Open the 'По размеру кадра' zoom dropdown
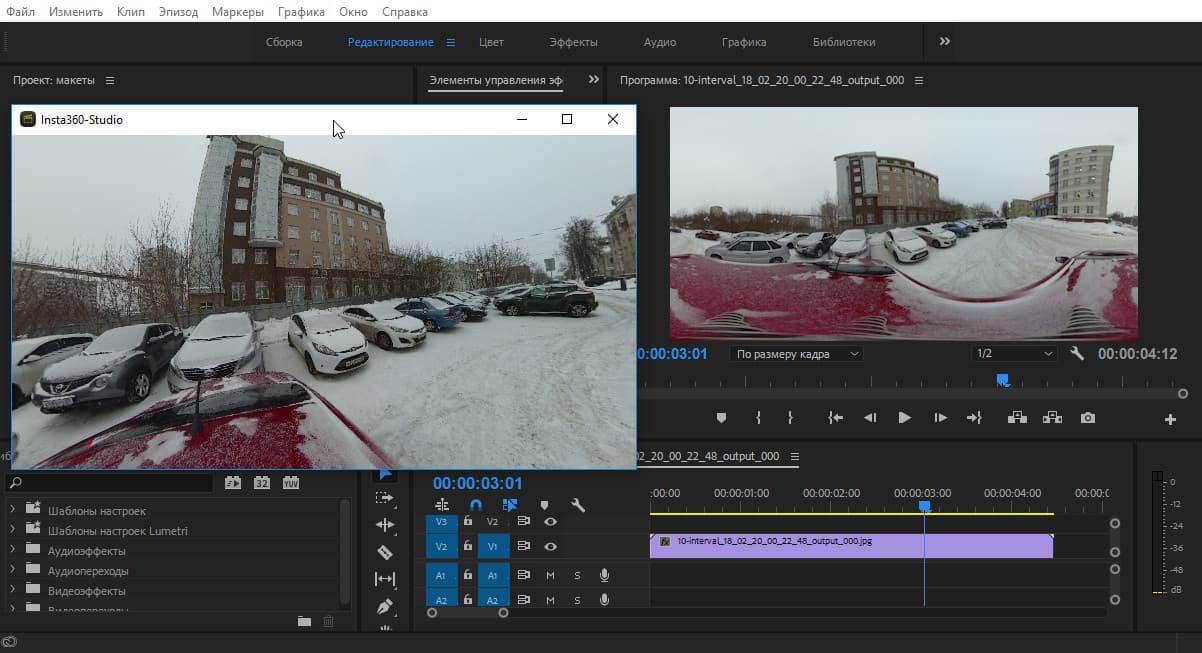Image resolution: width=1202 pixels, height=653 pixels. point(797,354)
